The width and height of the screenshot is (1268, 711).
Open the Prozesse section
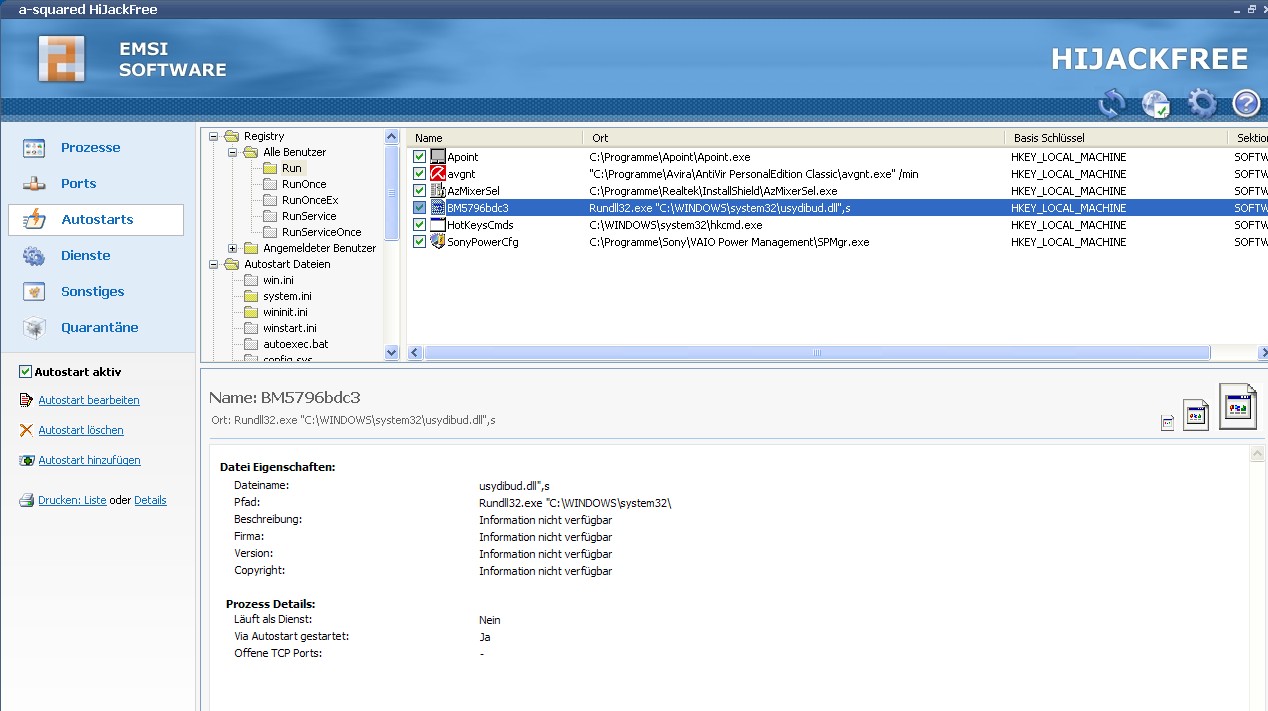[90, 148]
